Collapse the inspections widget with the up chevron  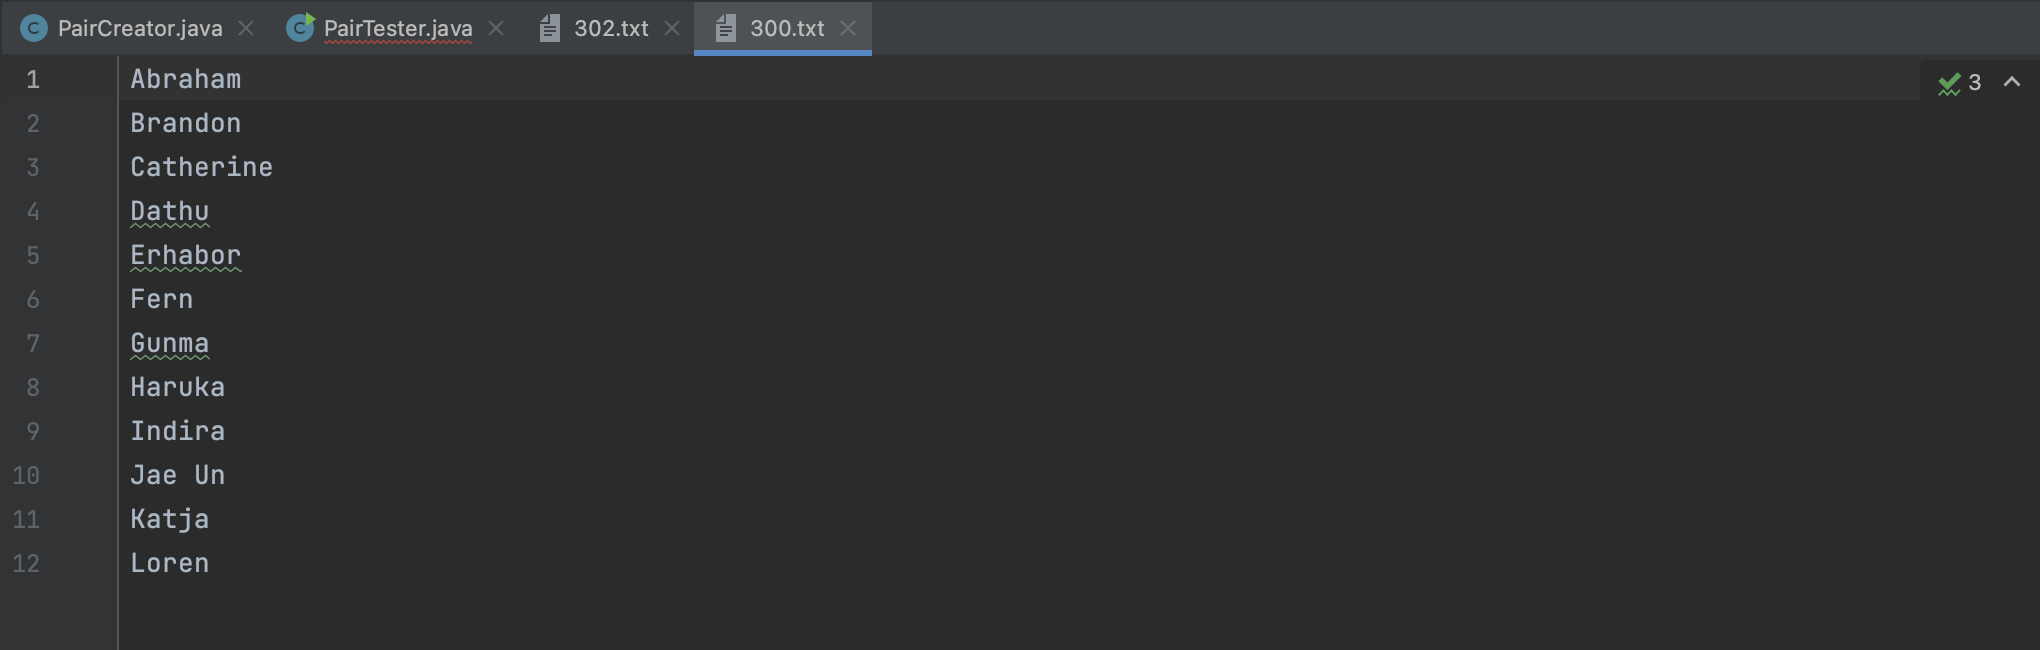2012,82
